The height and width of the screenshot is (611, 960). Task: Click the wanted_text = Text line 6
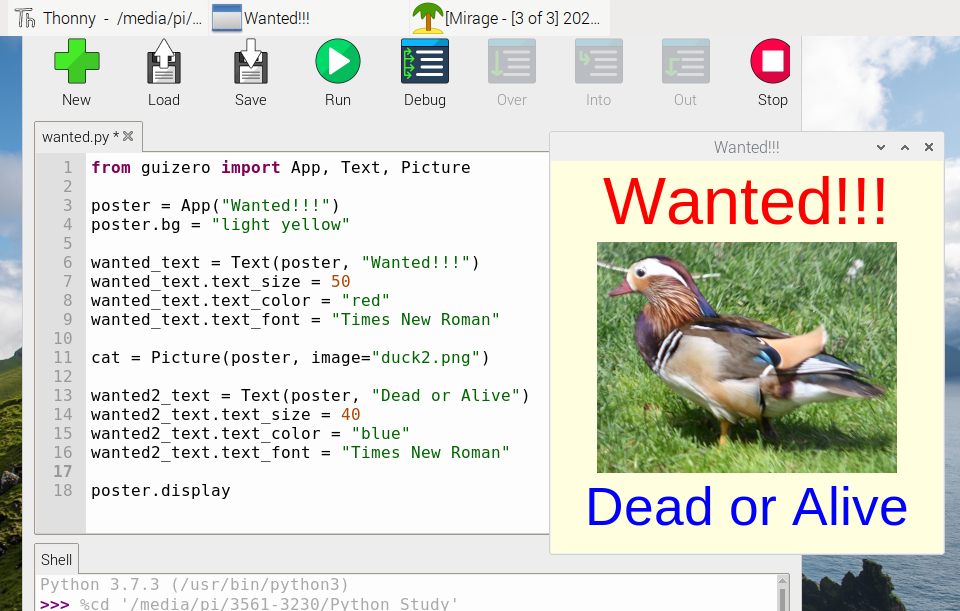coord(285,262)
